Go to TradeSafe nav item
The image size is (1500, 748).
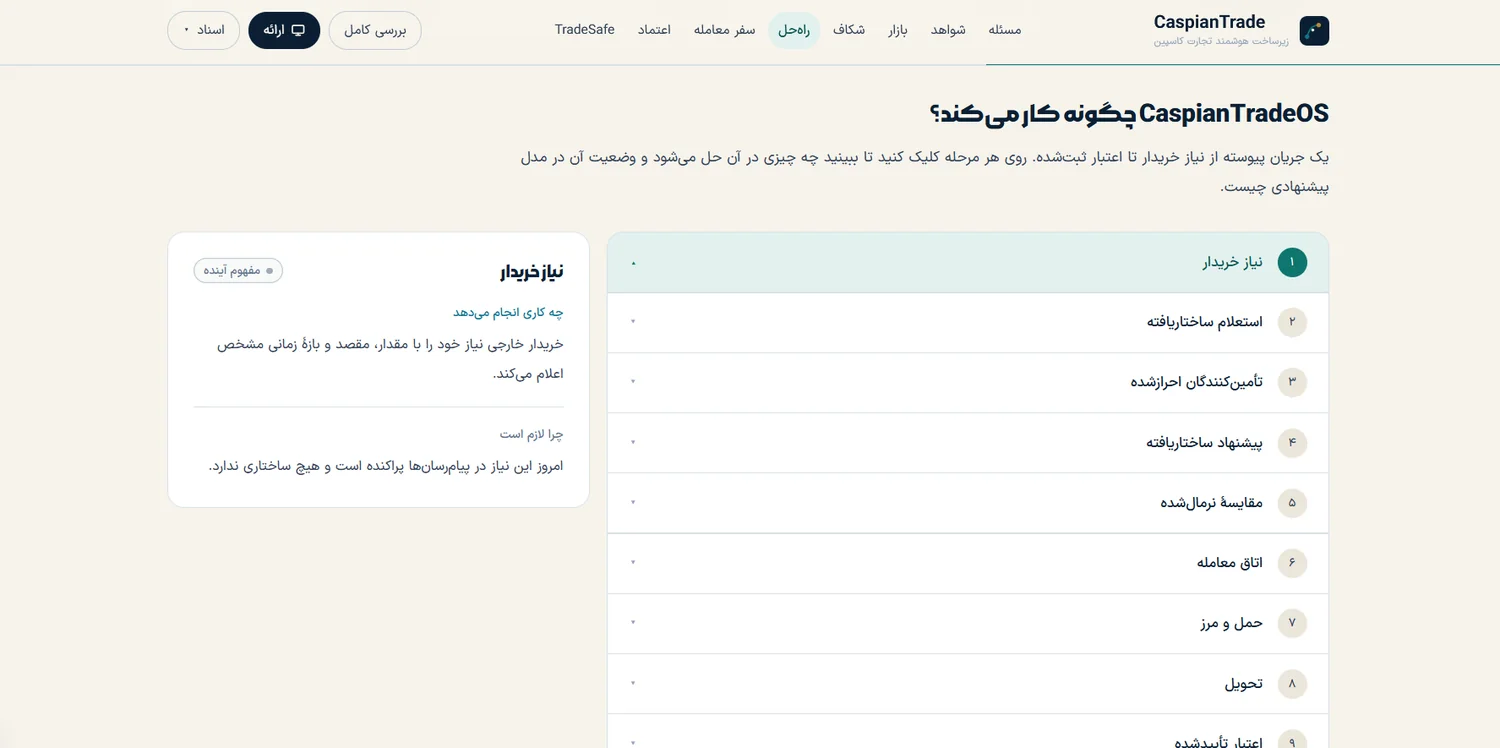pos(585,30)
